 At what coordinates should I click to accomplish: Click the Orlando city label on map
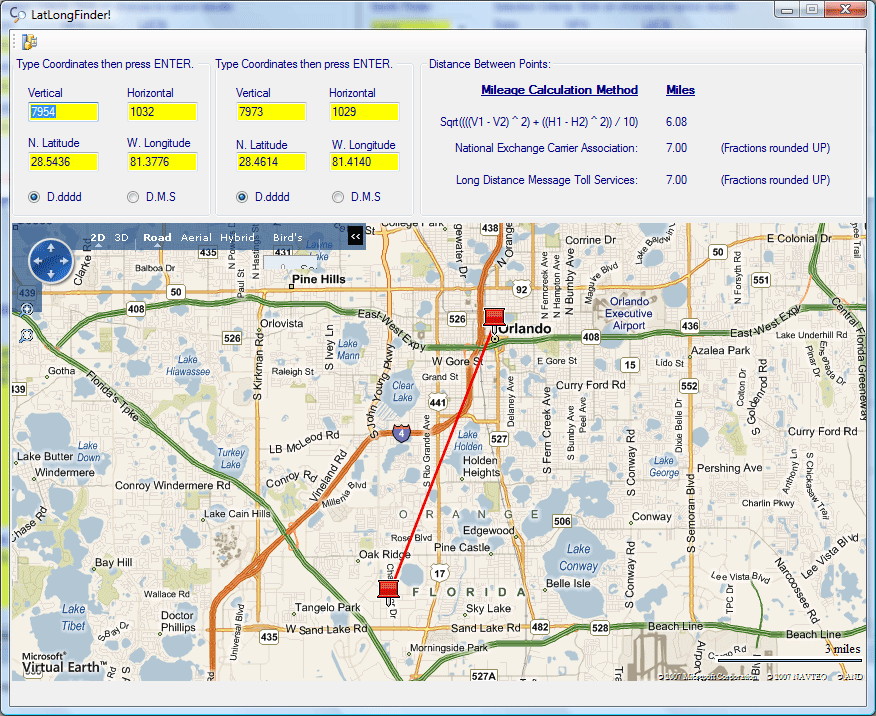coord(524,328)
